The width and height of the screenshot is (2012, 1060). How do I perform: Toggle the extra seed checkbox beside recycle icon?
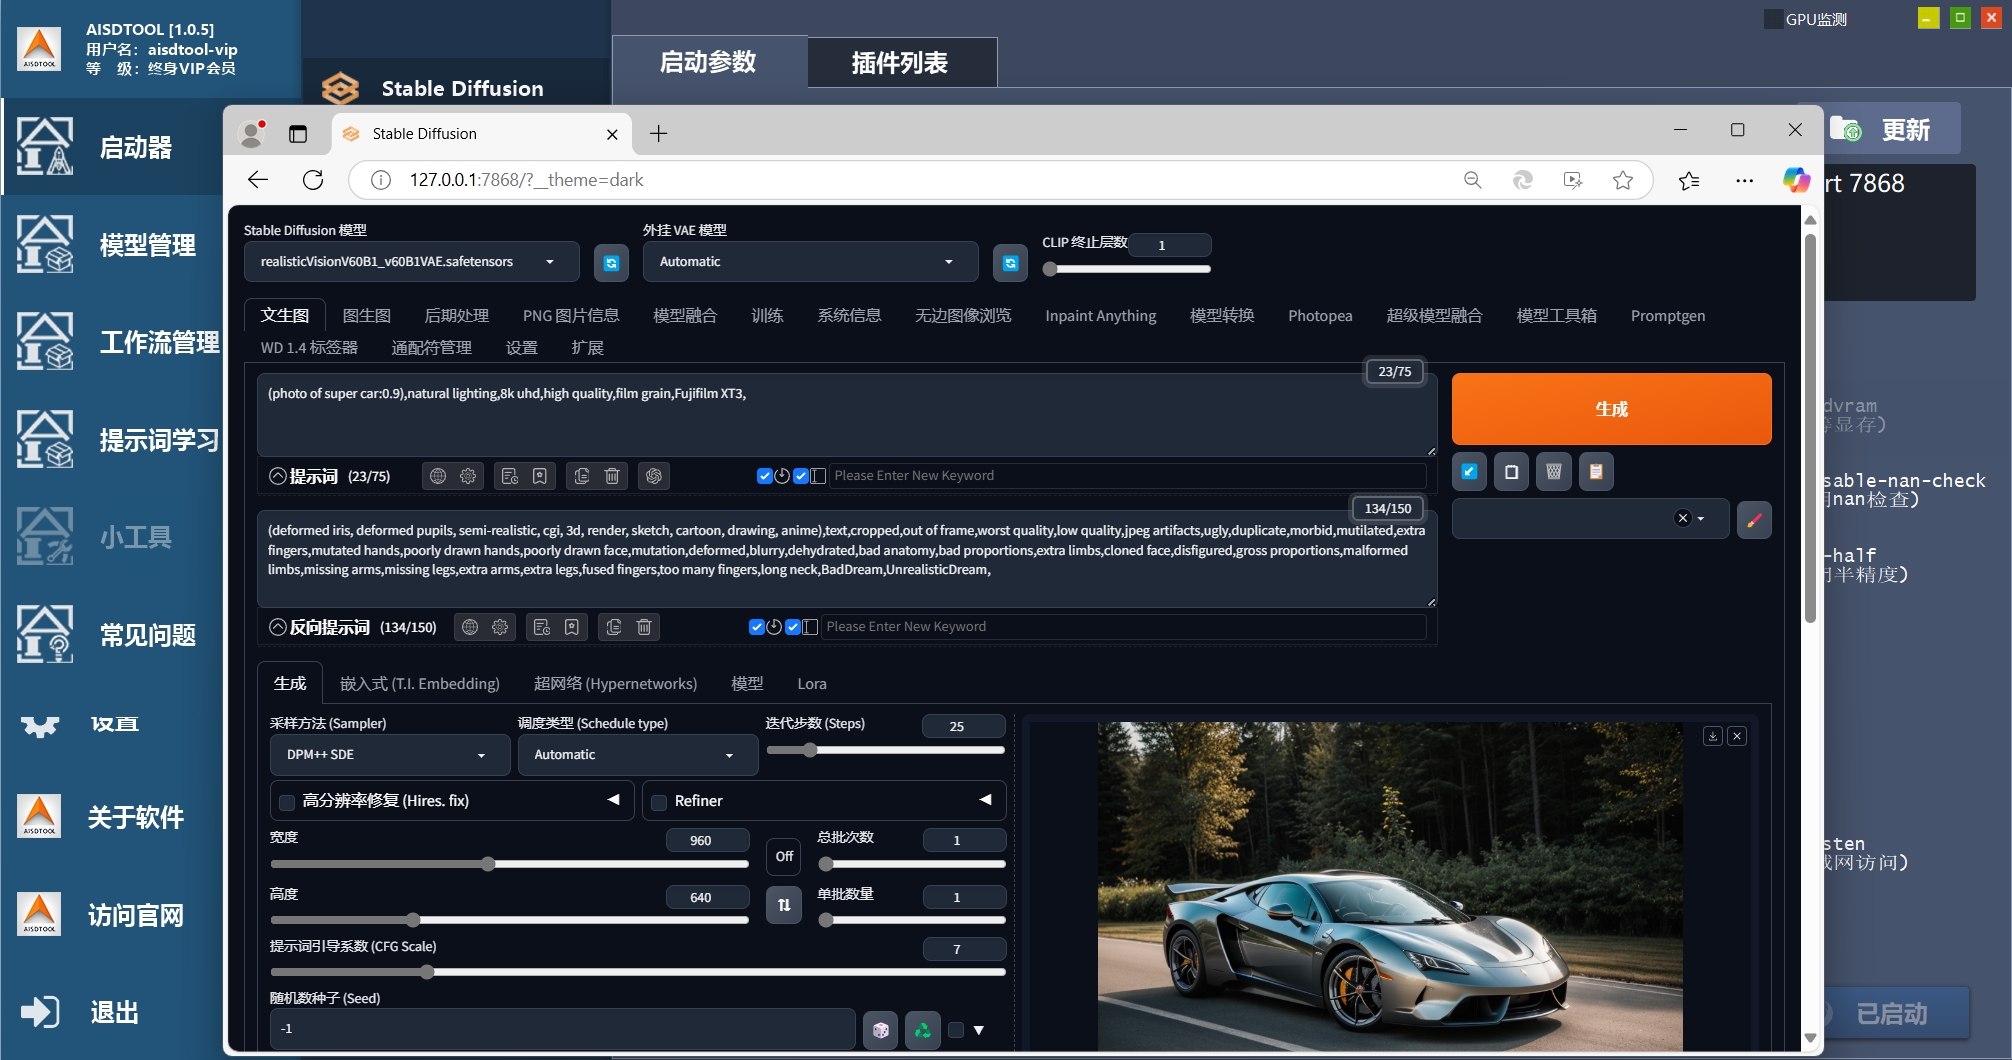coord(956,1029)
